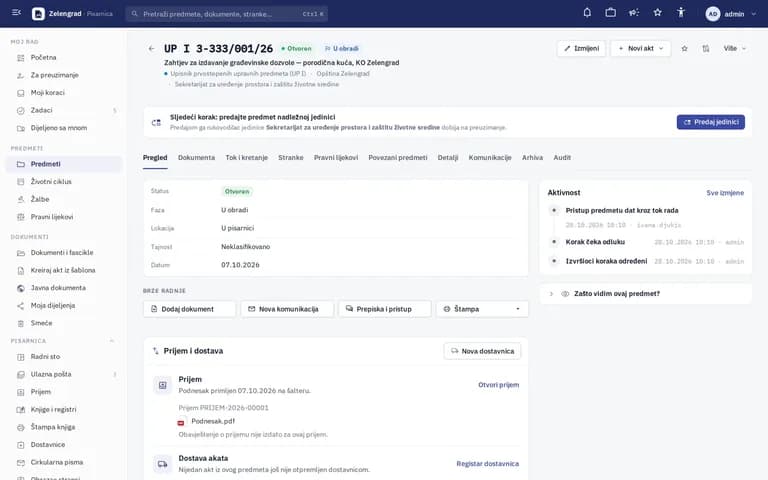Screen dimensions: 768x480
Task: Open Sve izmjene link
Action: pos(725,193)
